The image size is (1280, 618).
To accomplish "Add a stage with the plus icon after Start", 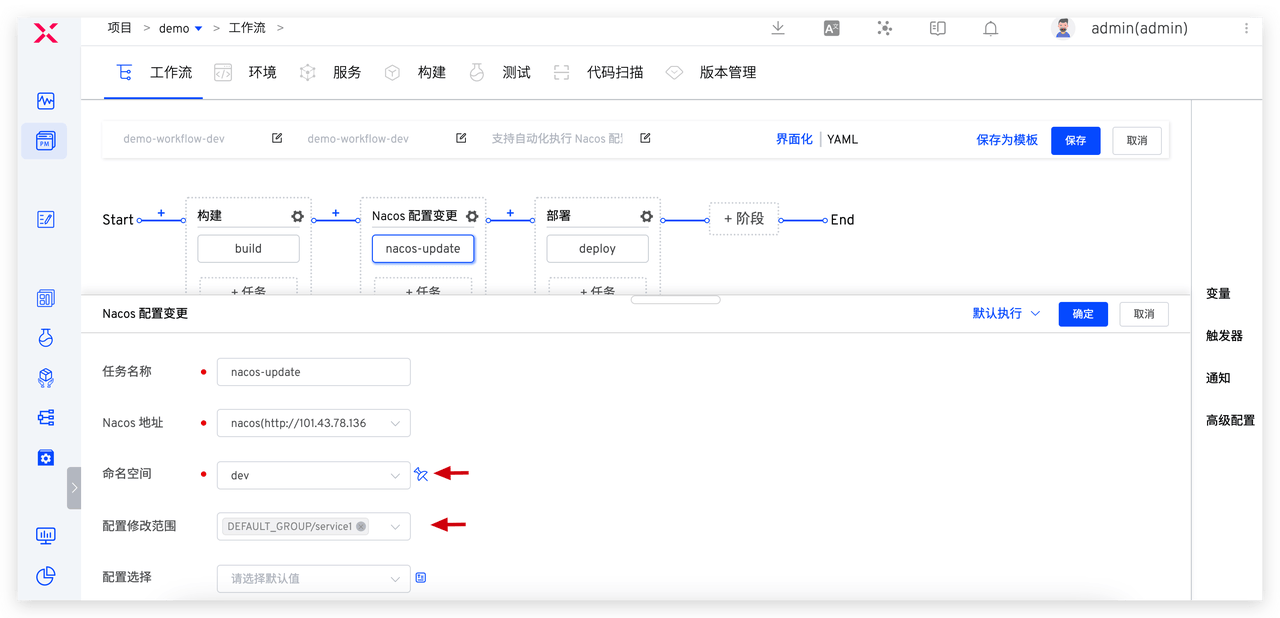I will tap(161, 213).
